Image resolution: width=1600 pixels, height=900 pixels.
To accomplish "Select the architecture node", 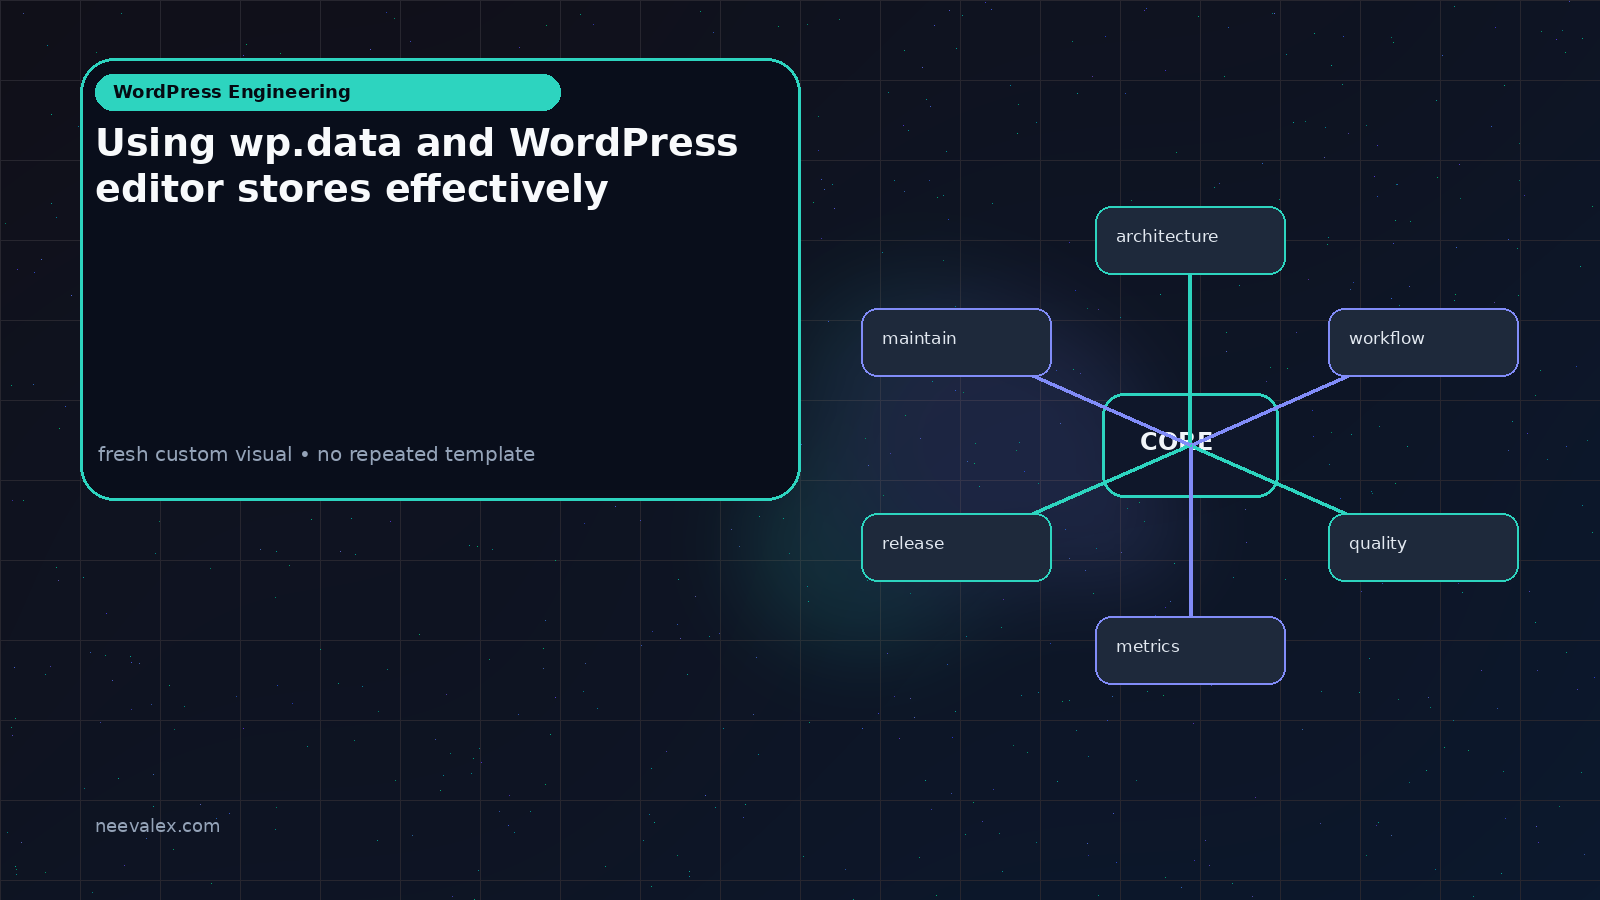I will click(1190, 240).
